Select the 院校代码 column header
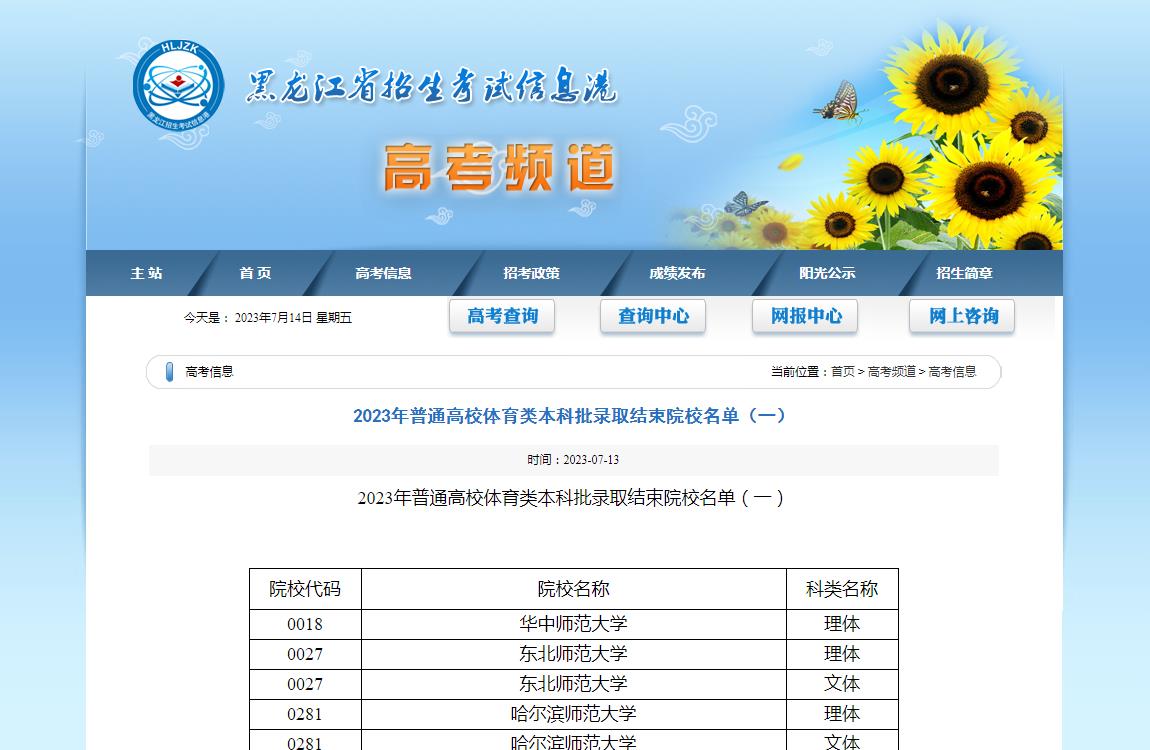The image size is (1150, 750). pyautogui.click(x=305, y=589)
